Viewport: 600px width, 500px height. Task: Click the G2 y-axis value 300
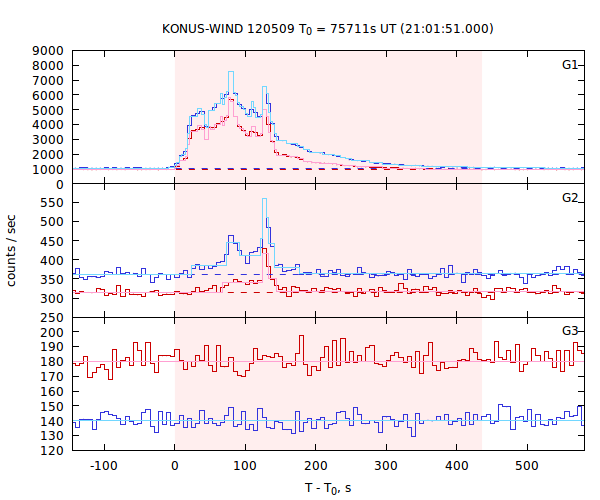(52, 299)
